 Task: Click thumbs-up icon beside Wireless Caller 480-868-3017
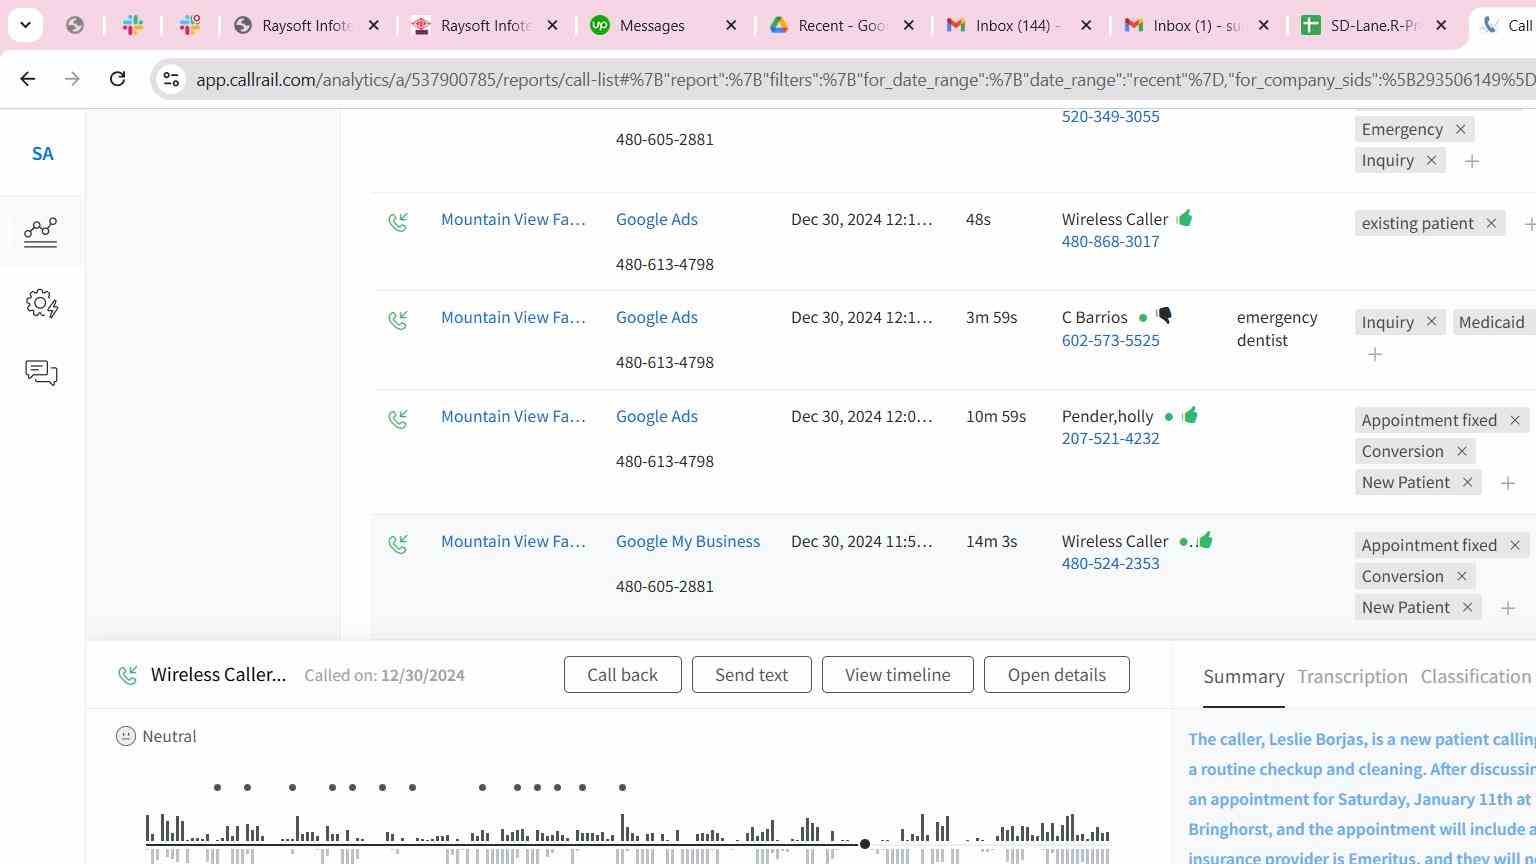[1185, 218]
